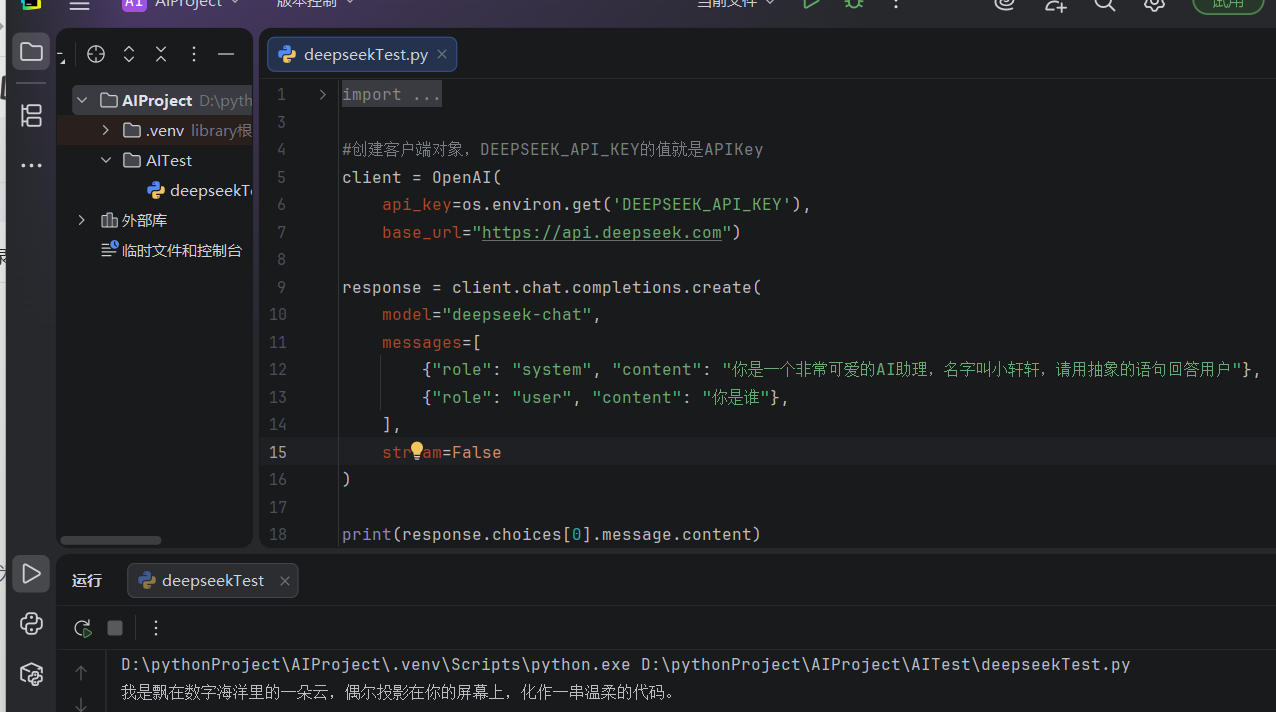Screen dimensions: 1276x712
Task: Click 'response = client.chat.completions.create(' line
Action: [551, 287]
